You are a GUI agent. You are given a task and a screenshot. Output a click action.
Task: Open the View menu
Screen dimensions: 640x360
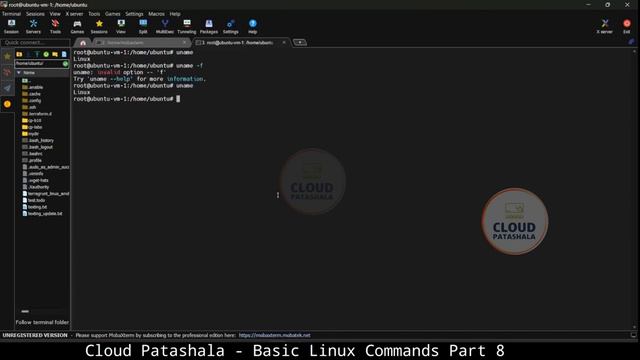[55, 14]
